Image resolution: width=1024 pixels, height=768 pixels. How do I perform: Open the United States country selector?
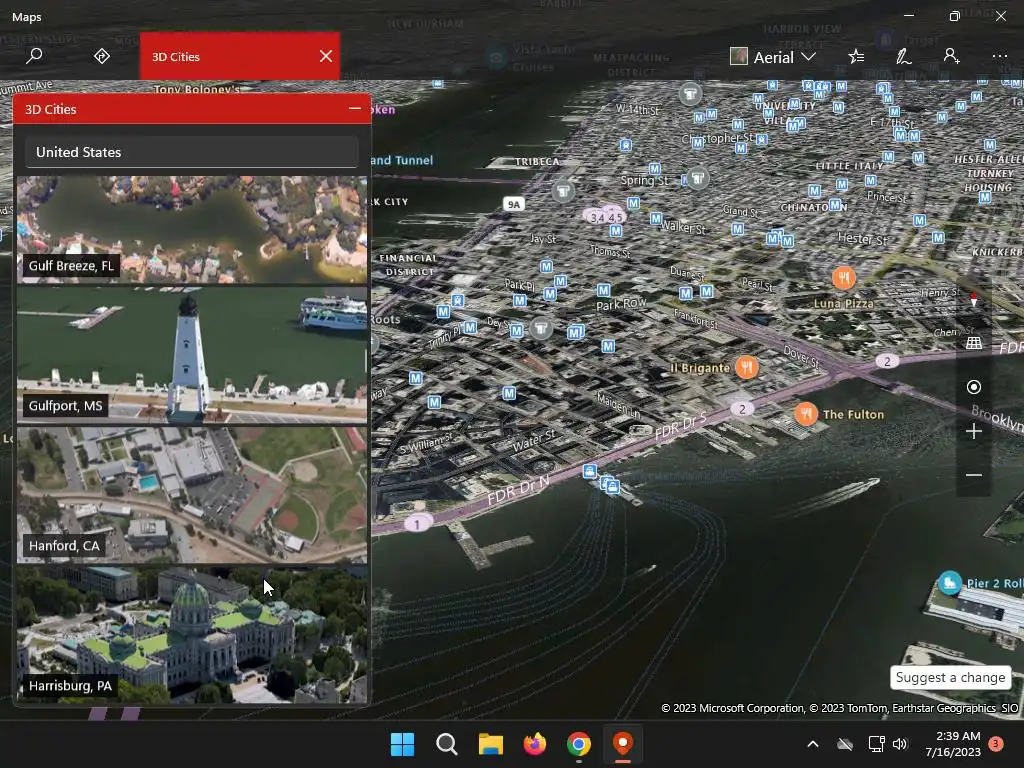click(192, 152)
